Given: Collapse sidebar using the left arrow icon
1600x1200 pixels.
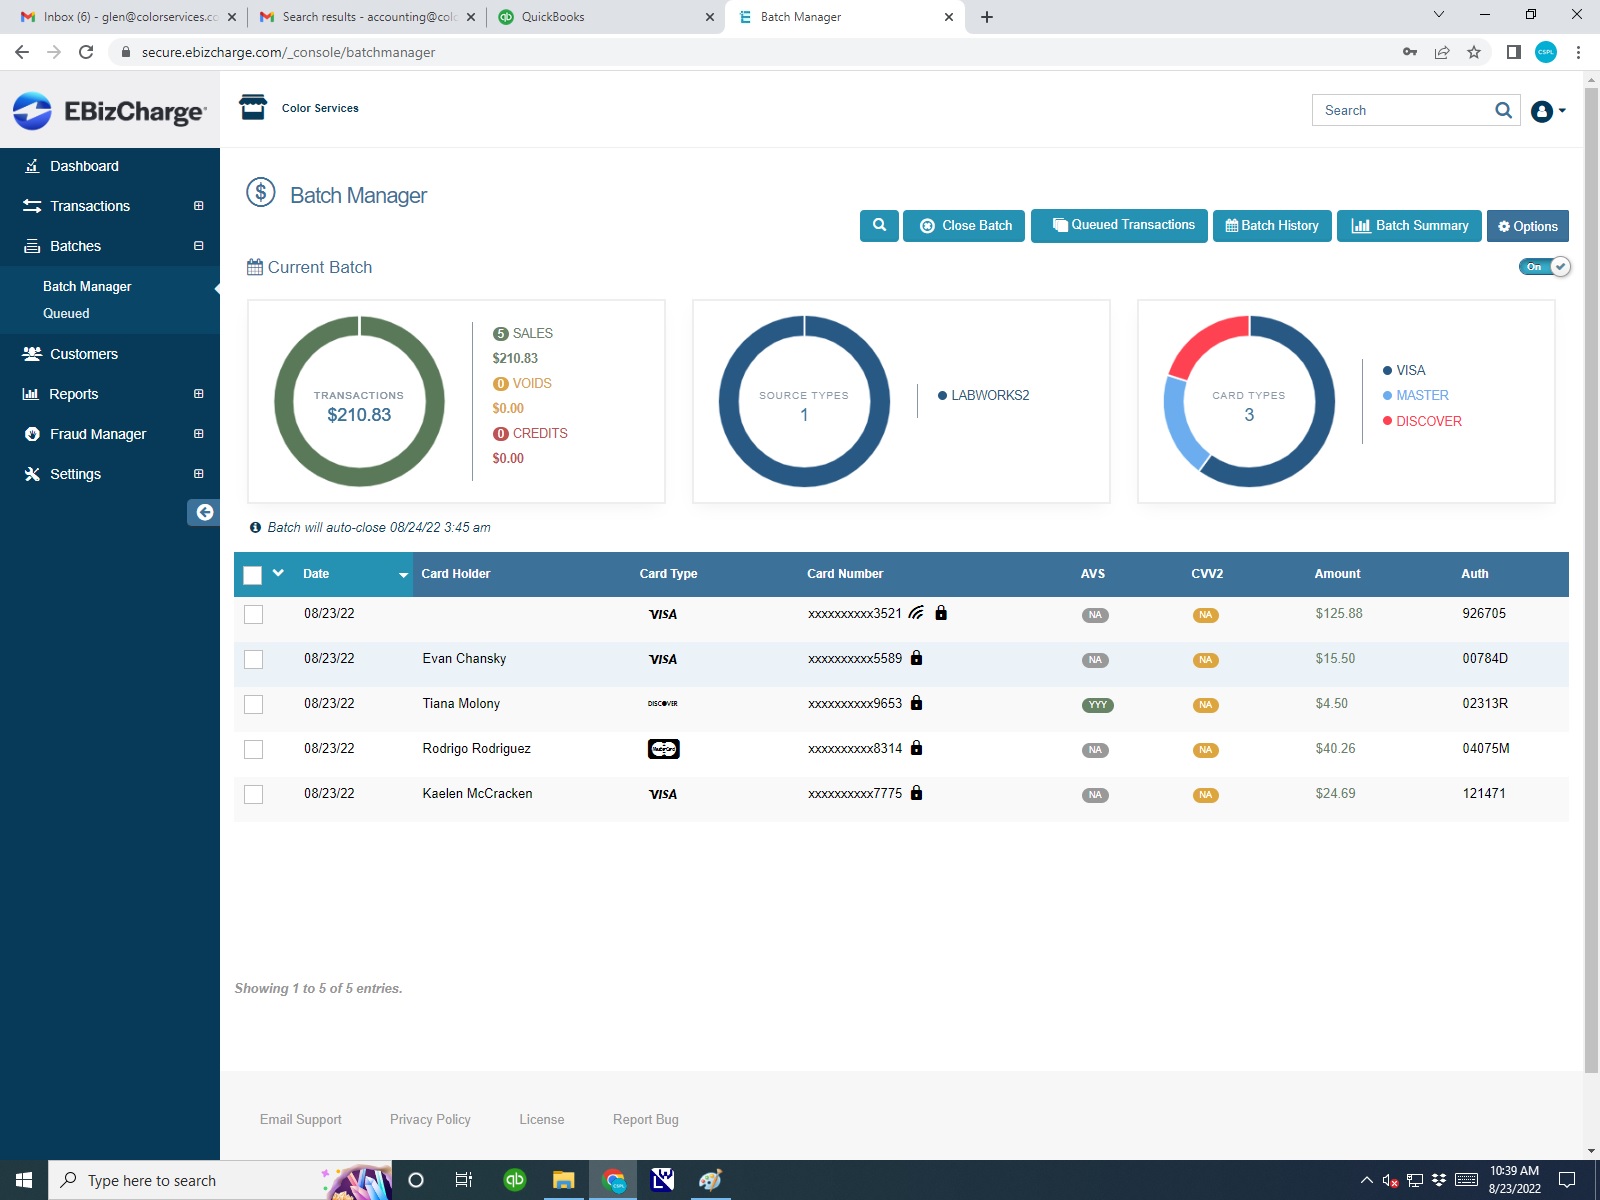Looking at the screenshot, I should 204,512.
